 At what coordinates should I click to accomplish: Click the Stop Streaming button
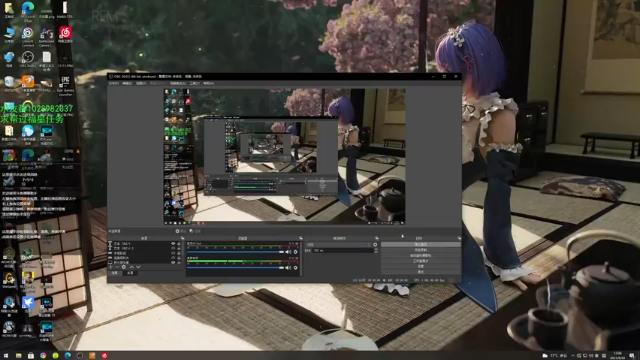click(x=420, y=244)
